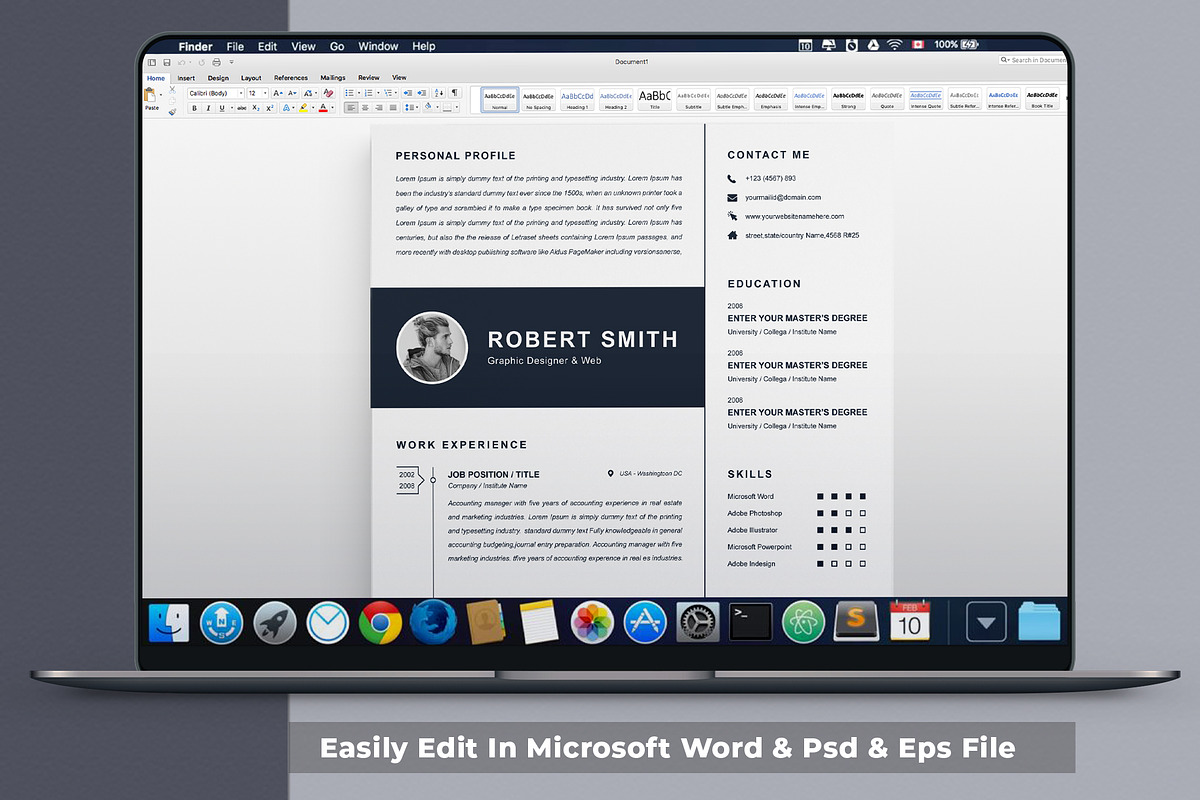1200x800 pixels.
Task: Open the App Store from the dock
Action: (x=645, y=622)
